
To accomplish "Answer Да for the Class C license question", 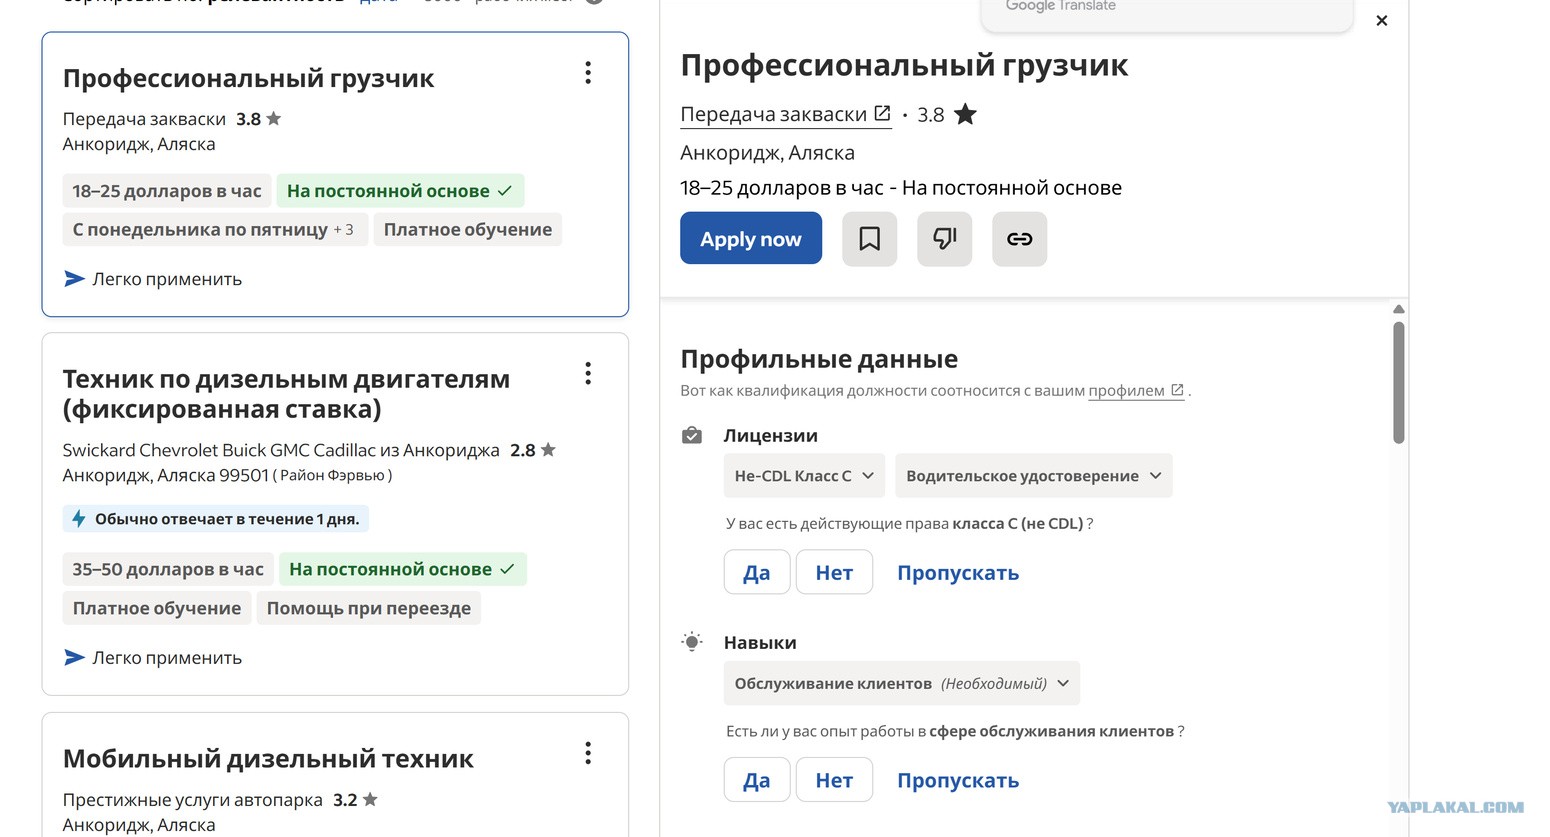I will pos(757,573).
